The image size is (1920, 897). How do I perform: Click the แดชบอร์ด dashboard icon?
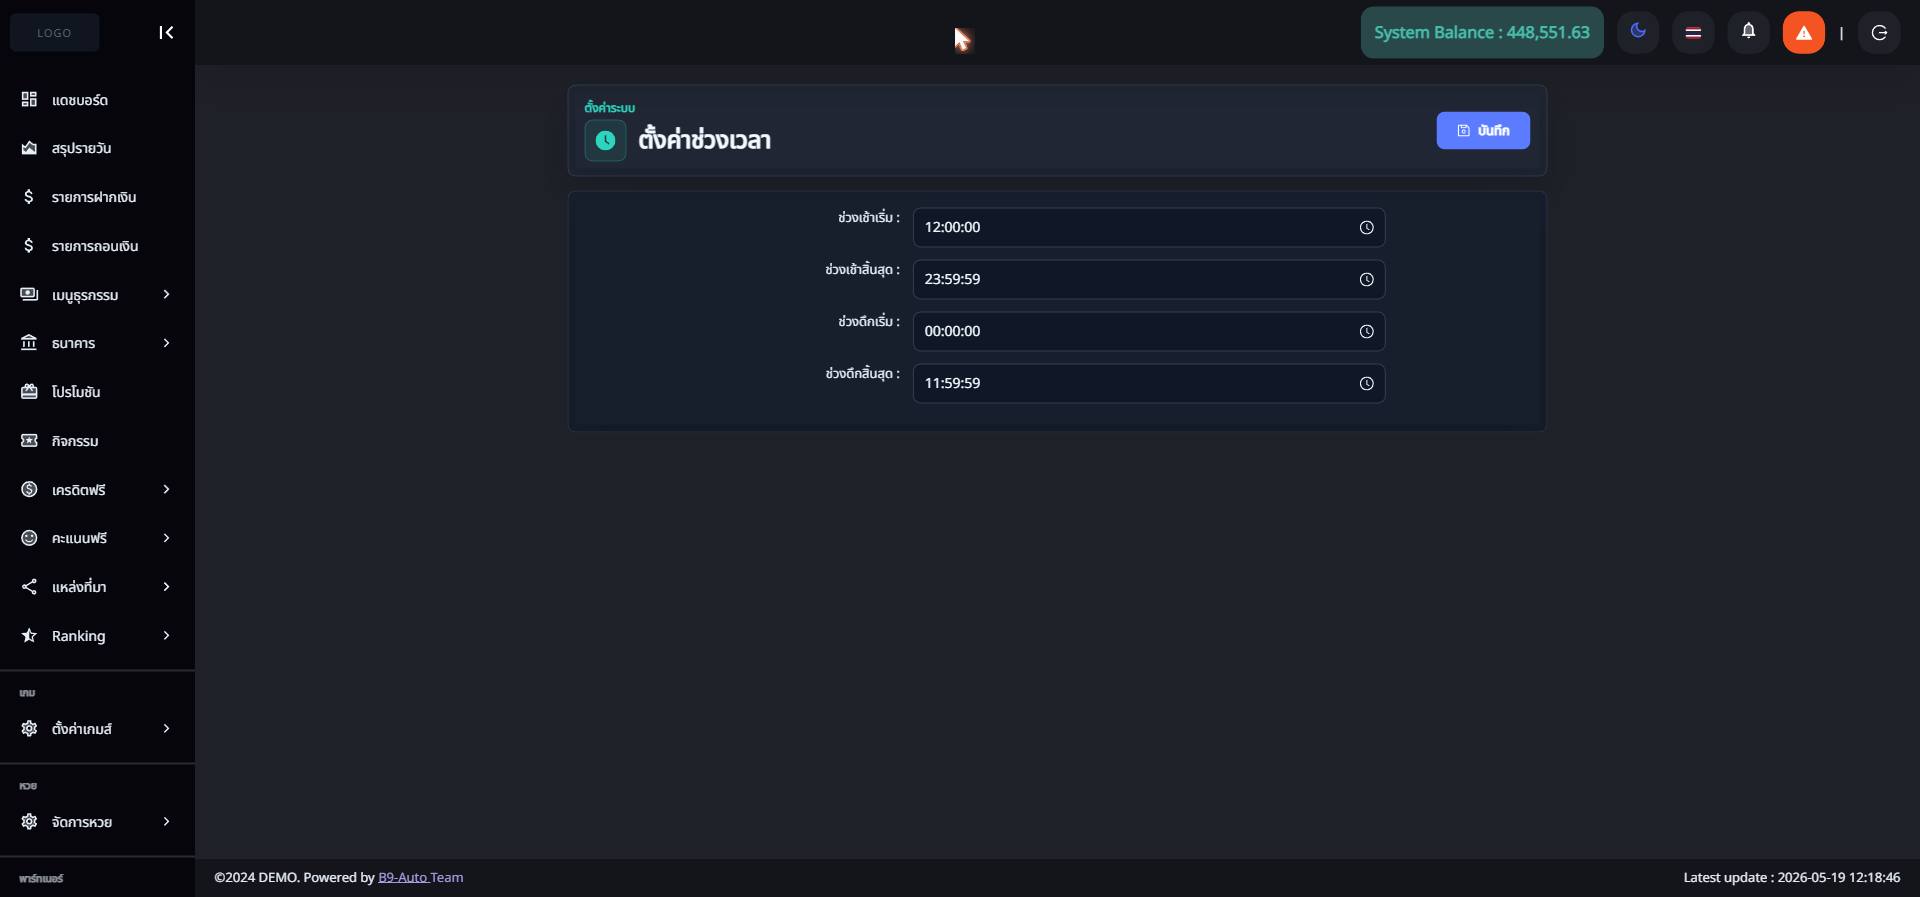(29, 99)
